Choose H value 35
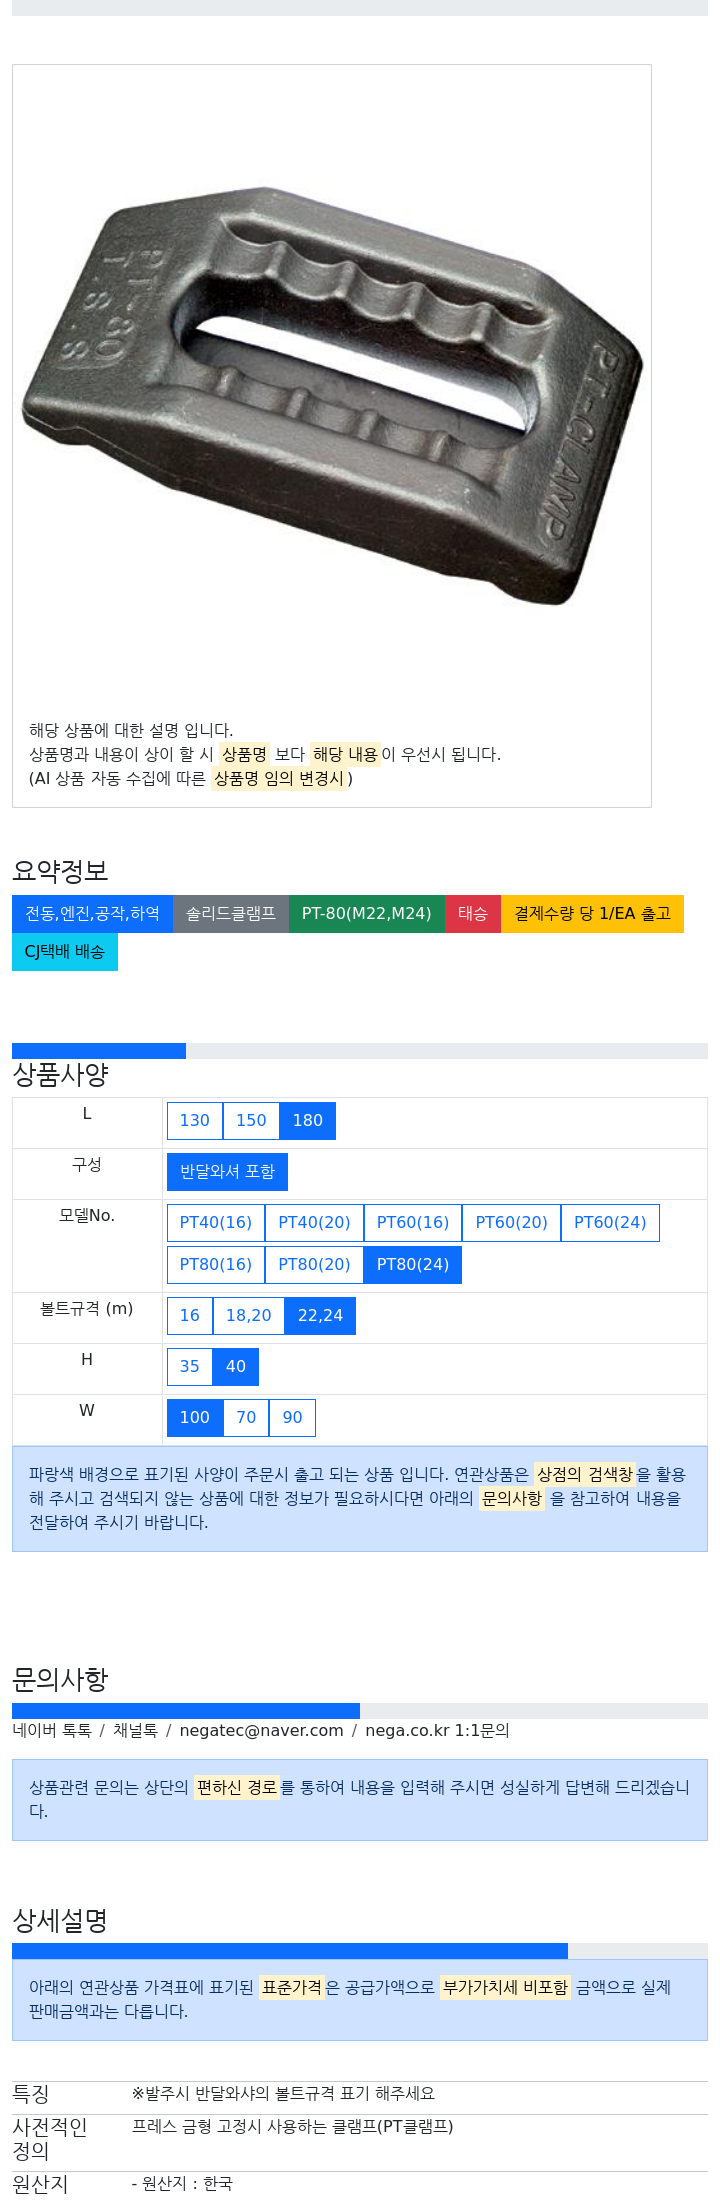 (190, 1366)
